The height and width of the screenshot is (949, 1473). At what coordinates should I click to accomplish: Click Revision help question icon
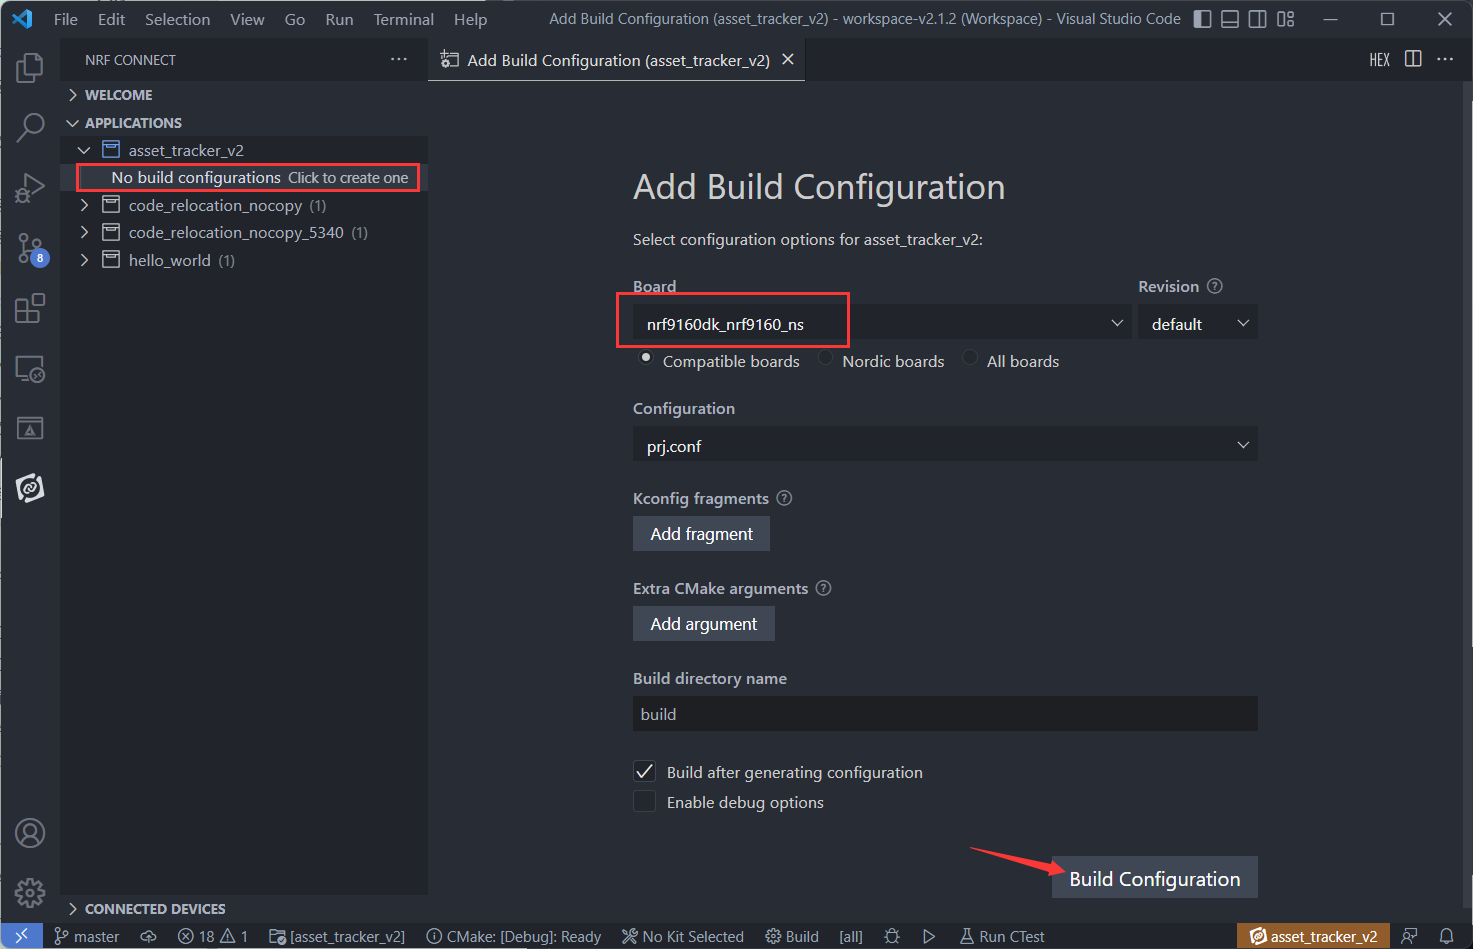1215,286
